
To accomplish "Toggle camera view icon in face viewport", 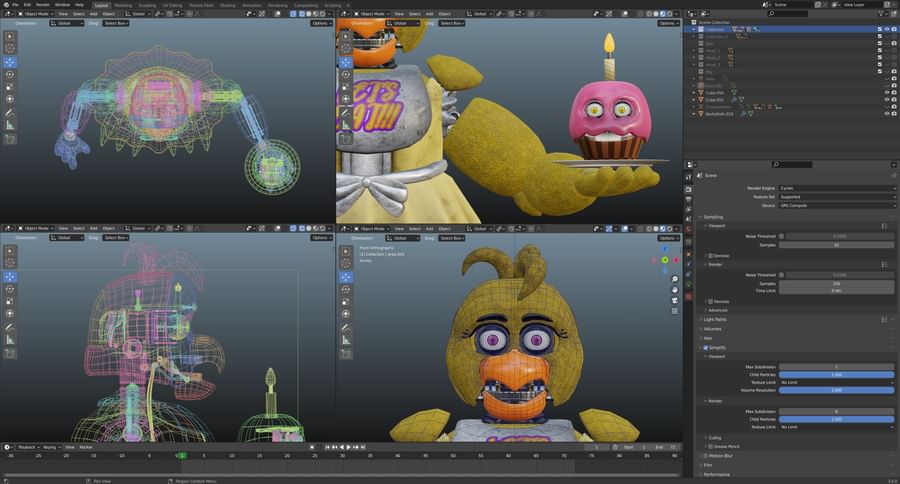I will tap(674, 300).
